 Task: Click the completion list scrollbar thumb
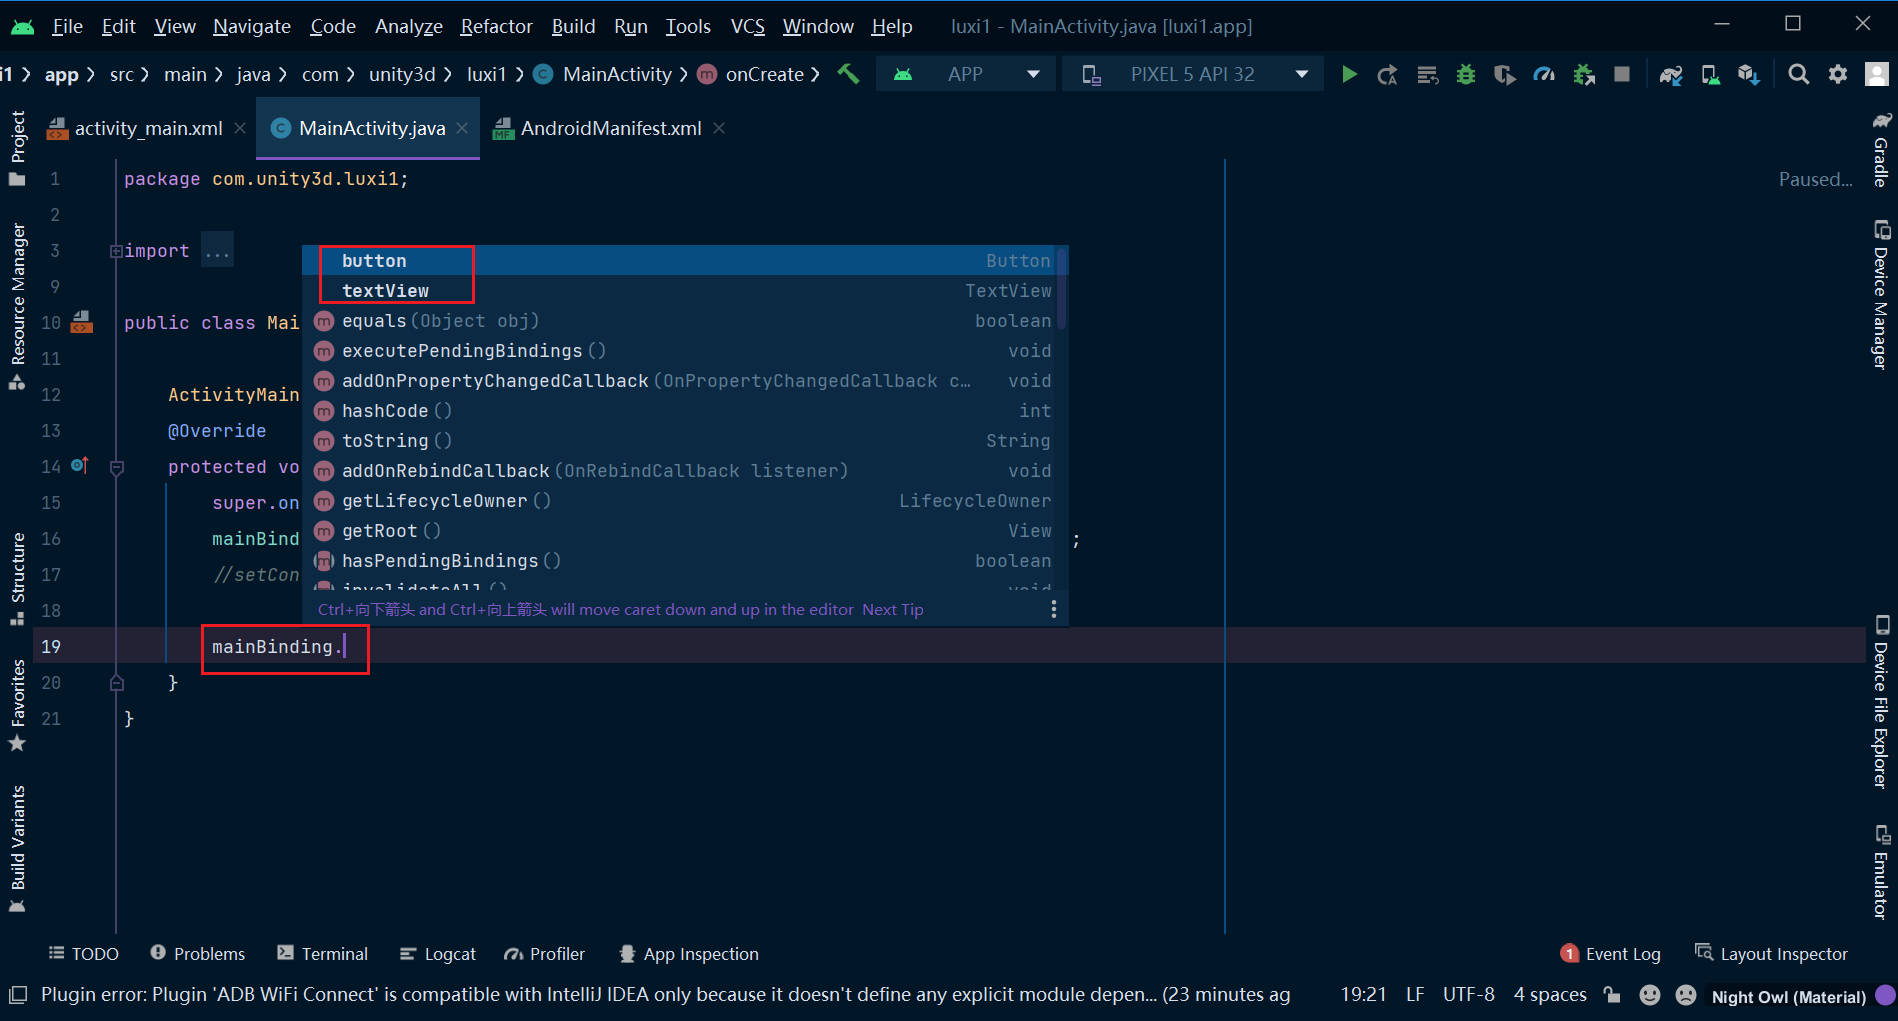(x=1062, y=287)
